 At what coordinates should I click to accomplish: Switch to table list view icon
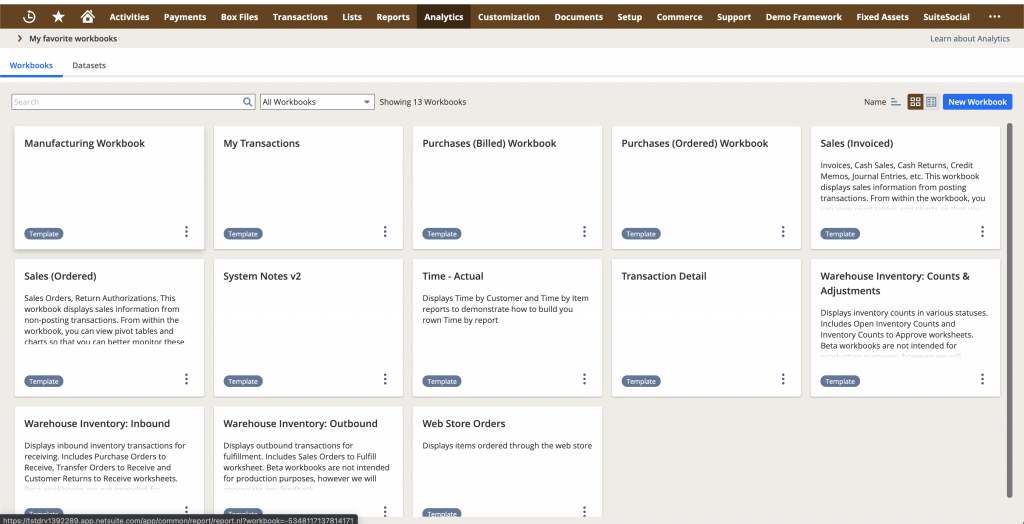pos(931,102)
